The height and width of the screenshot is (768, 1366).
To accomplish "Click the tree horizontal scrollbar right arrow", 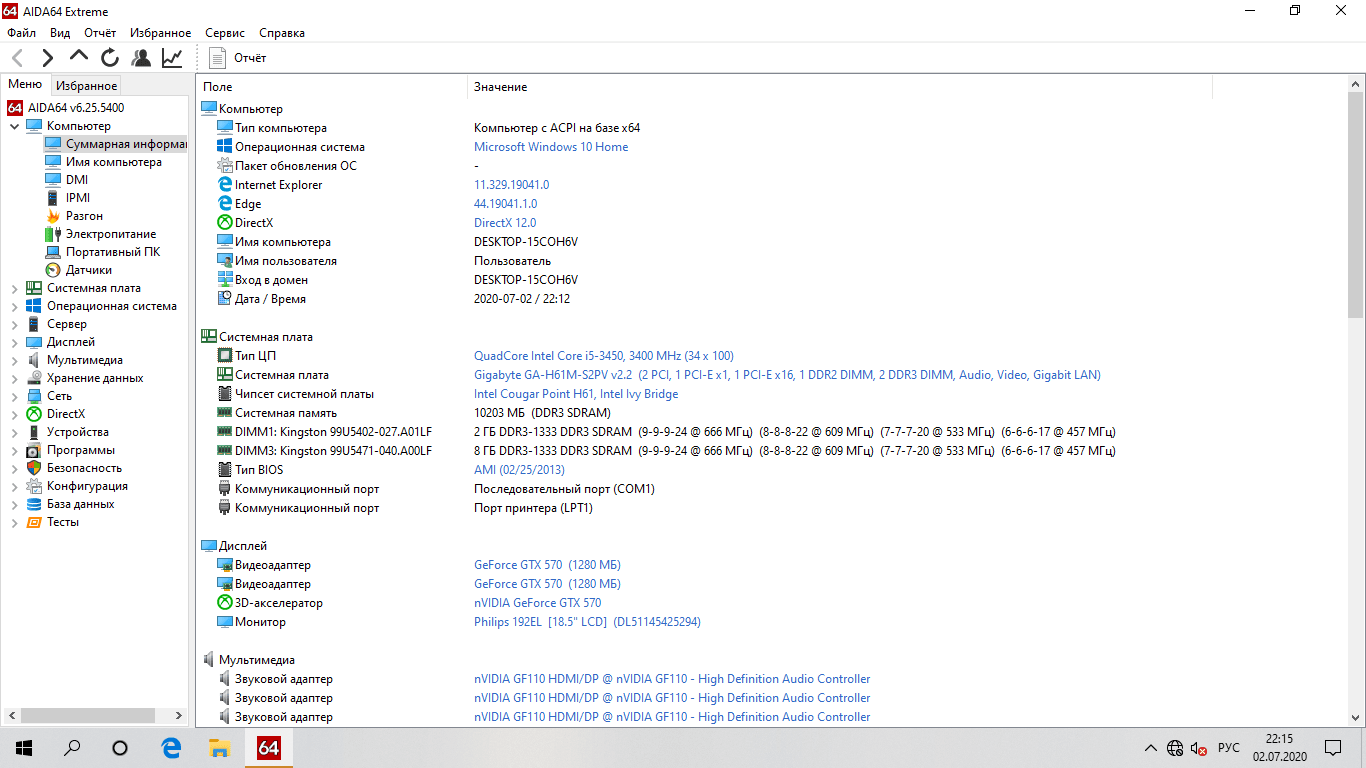I will coord(179,716).
